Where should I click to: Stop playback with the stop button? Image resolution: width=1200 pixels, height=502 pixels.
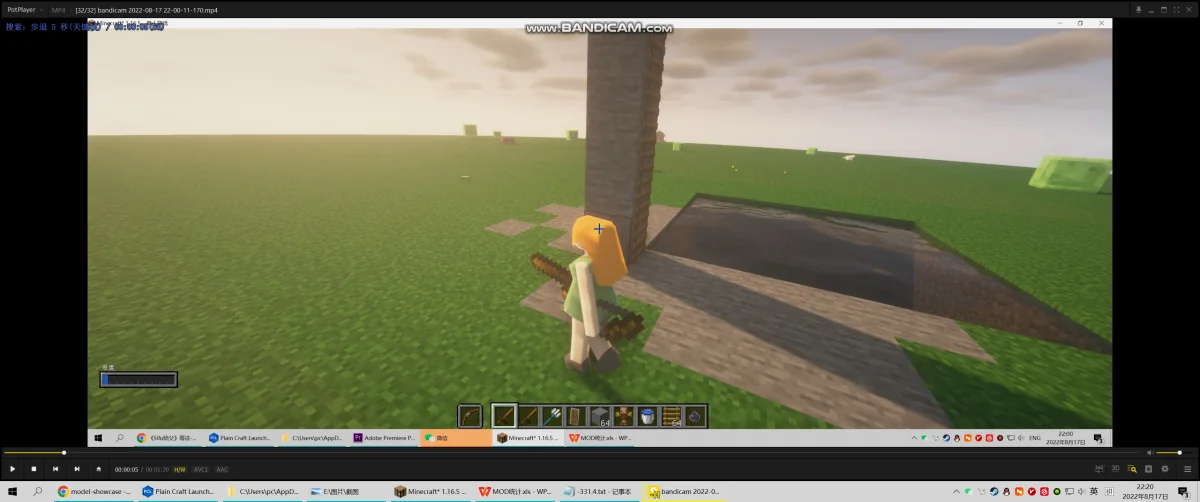(x=34, y=469)
